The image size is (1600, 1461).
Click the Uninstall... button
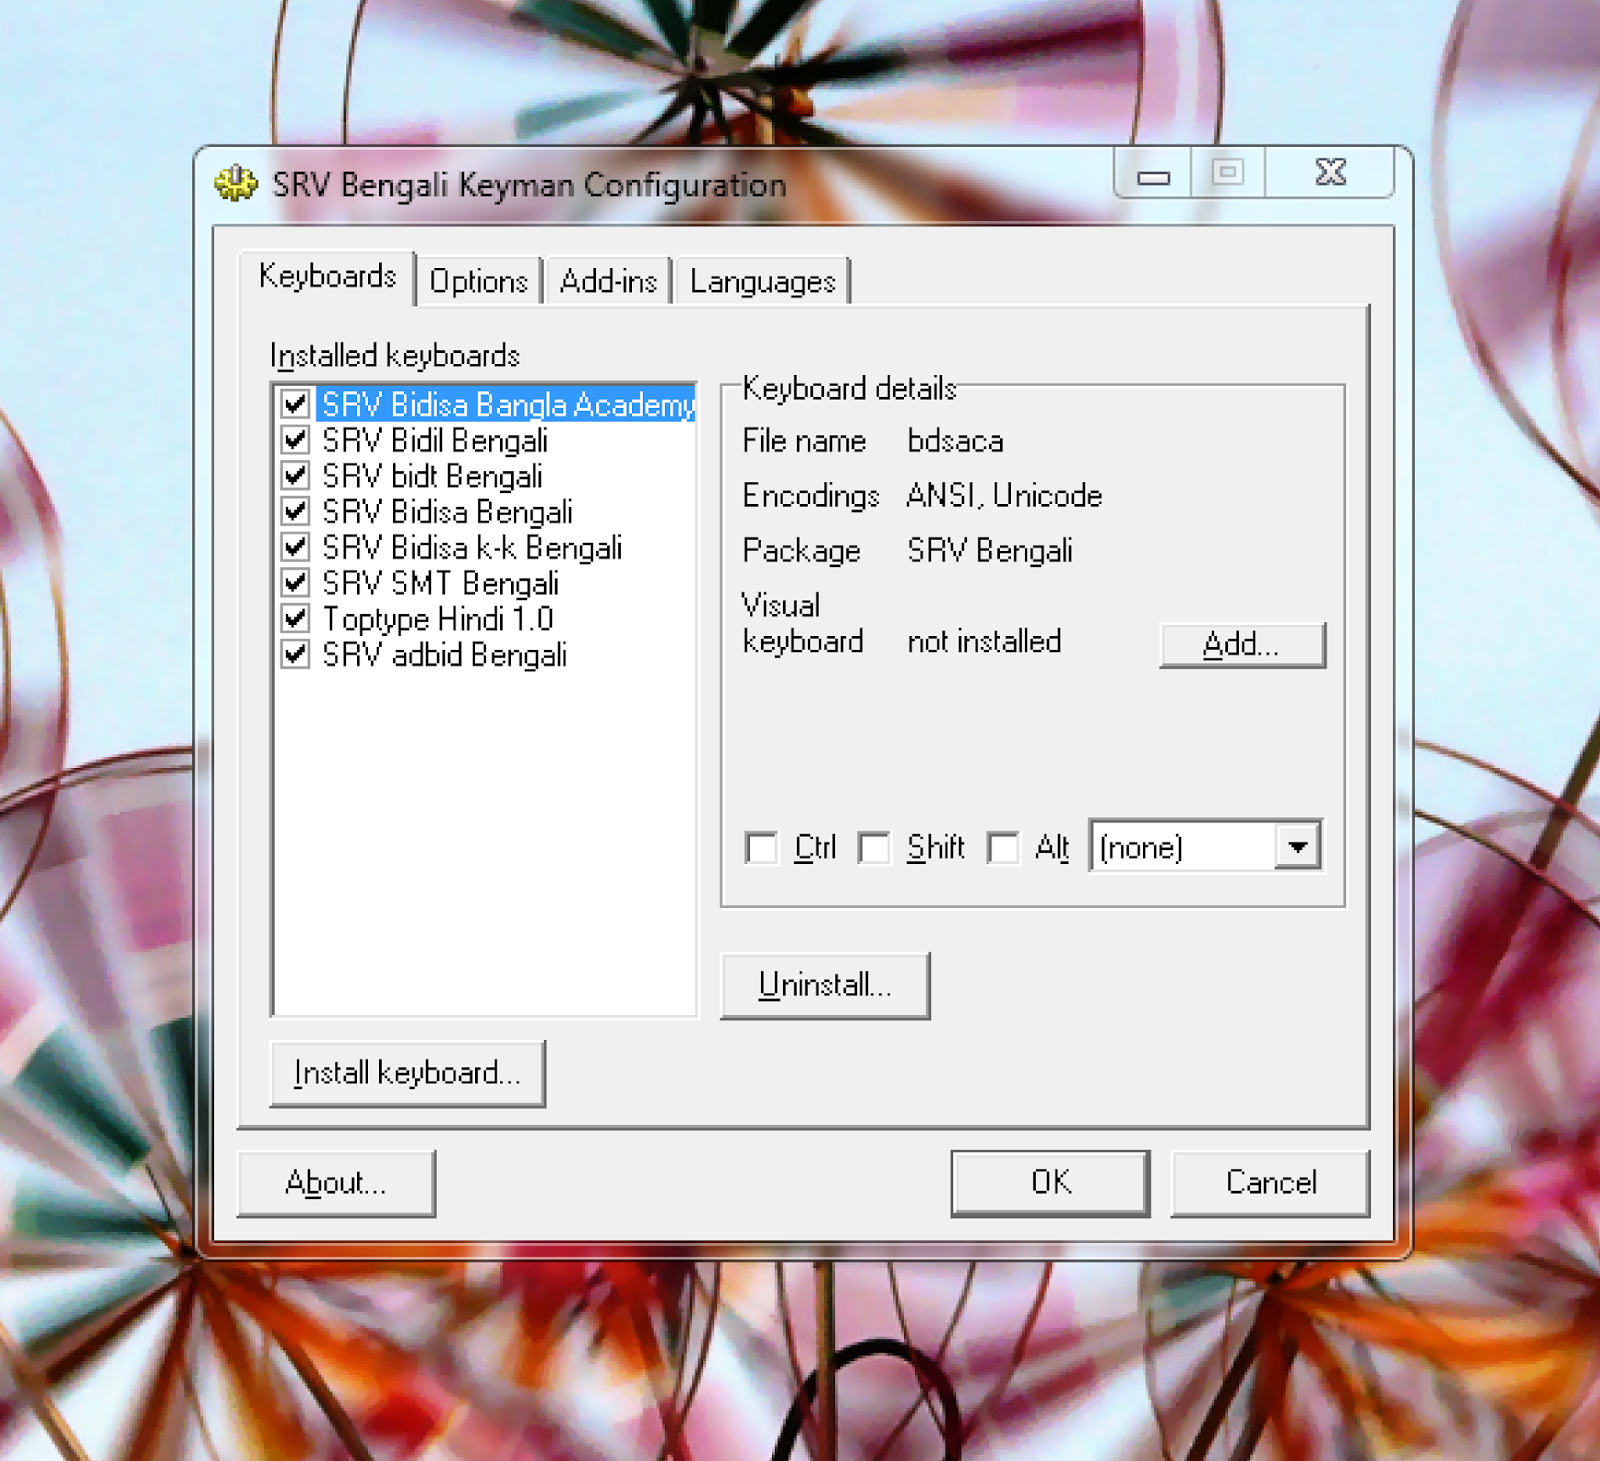pos(825,985)
